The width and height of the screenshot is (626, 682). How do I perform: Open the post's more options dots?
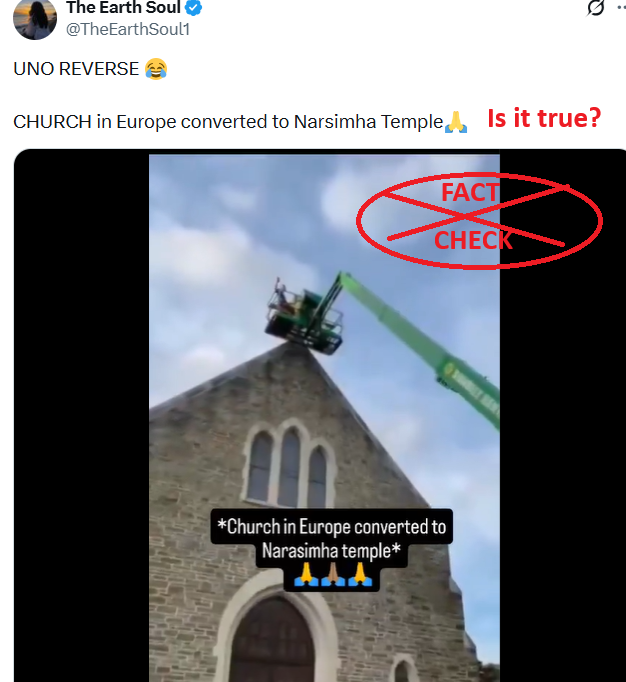[622, 7]
